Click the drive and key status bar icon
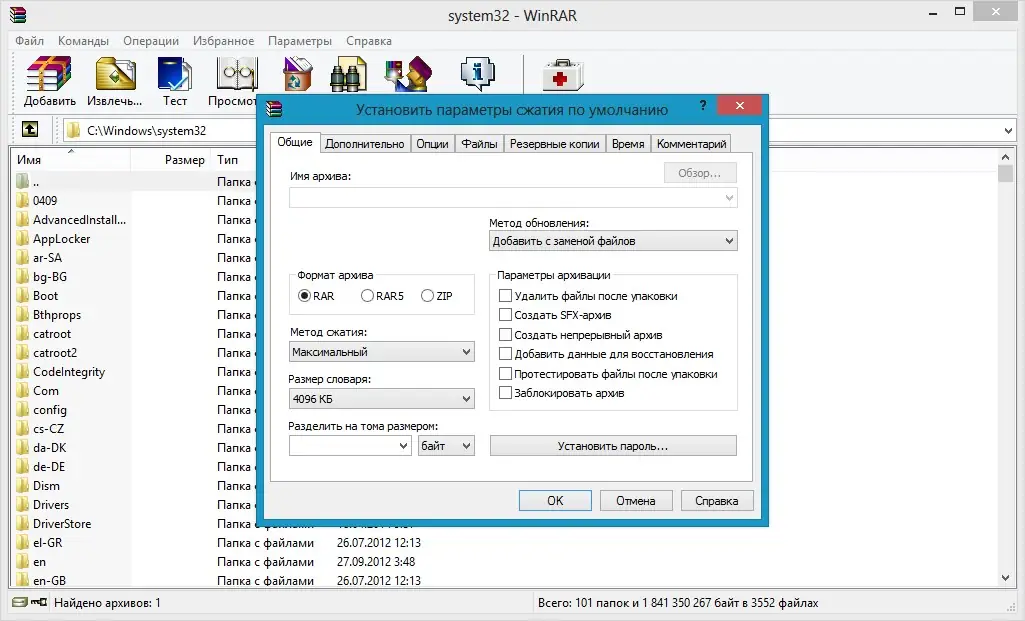 pos(29,602)
